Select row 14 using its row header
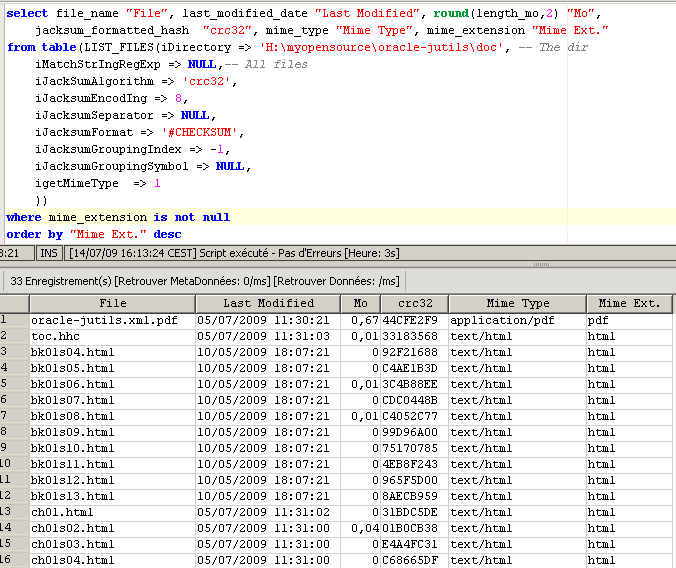Screen dimensions: 676x568 (13, 528)
